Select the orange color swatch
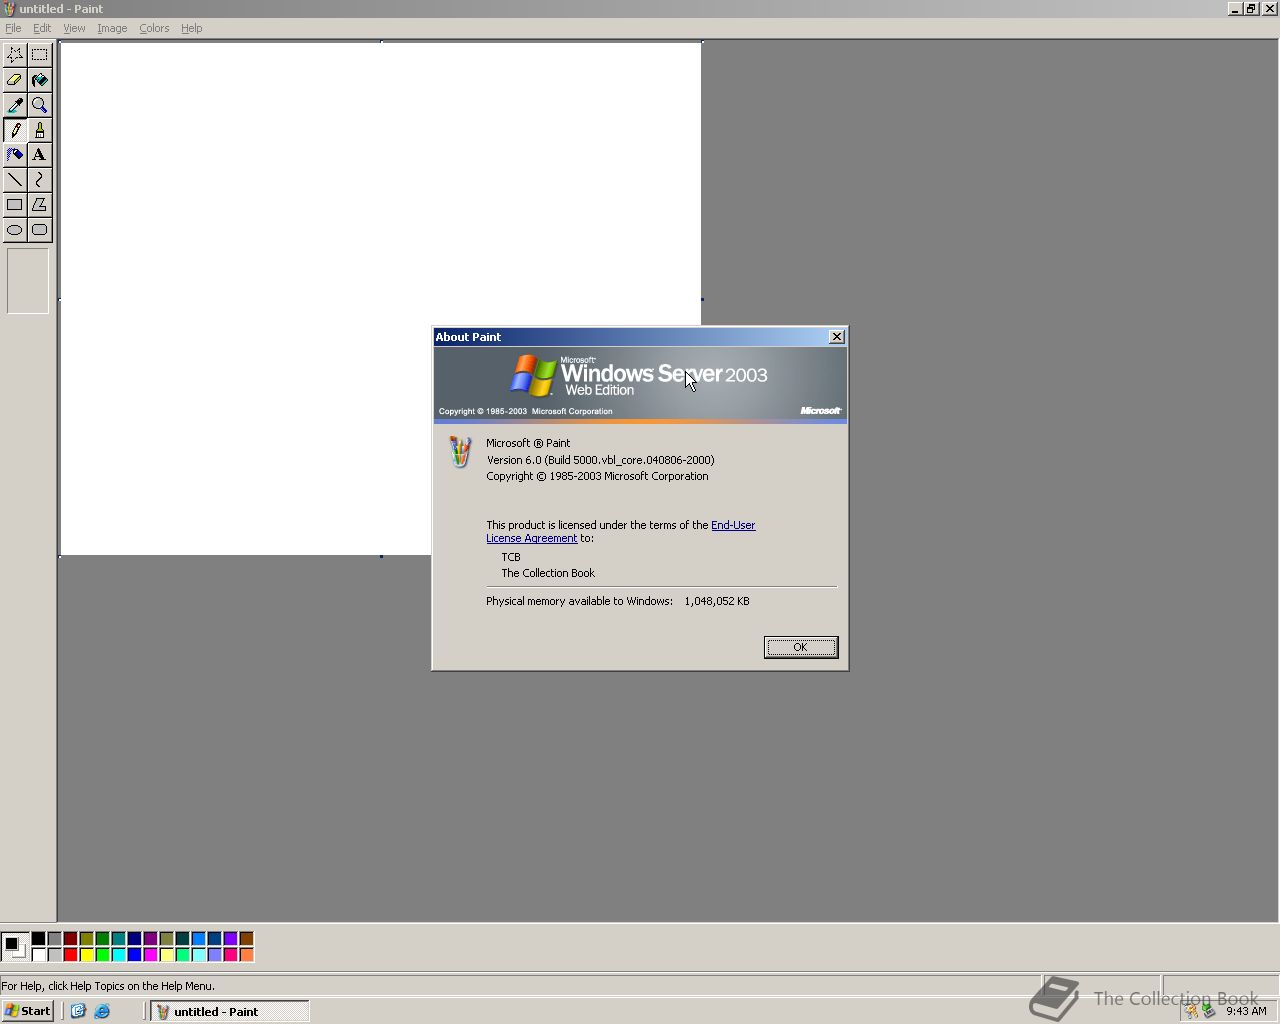The width and height of the screenshot is (1280, 1024). pos(246,954)
